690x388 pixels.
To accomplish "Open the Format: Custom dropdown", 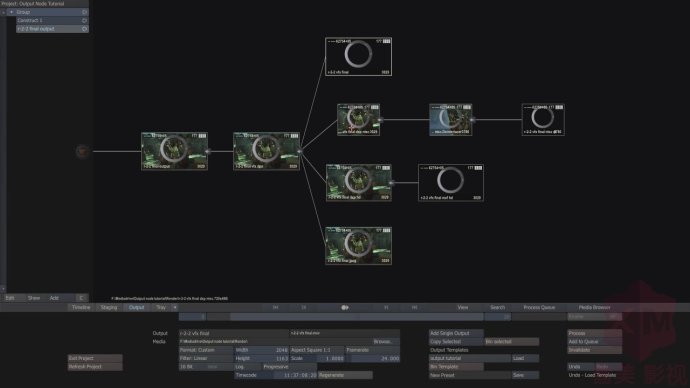I will click(206, 350).
